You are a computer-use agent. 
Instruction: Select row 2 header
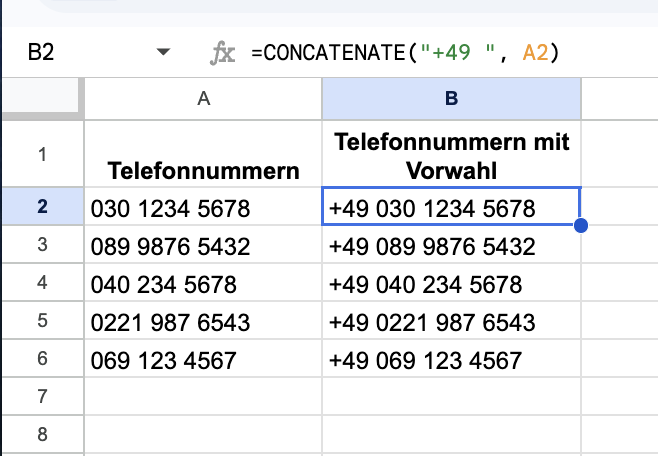tap(42, 207)
